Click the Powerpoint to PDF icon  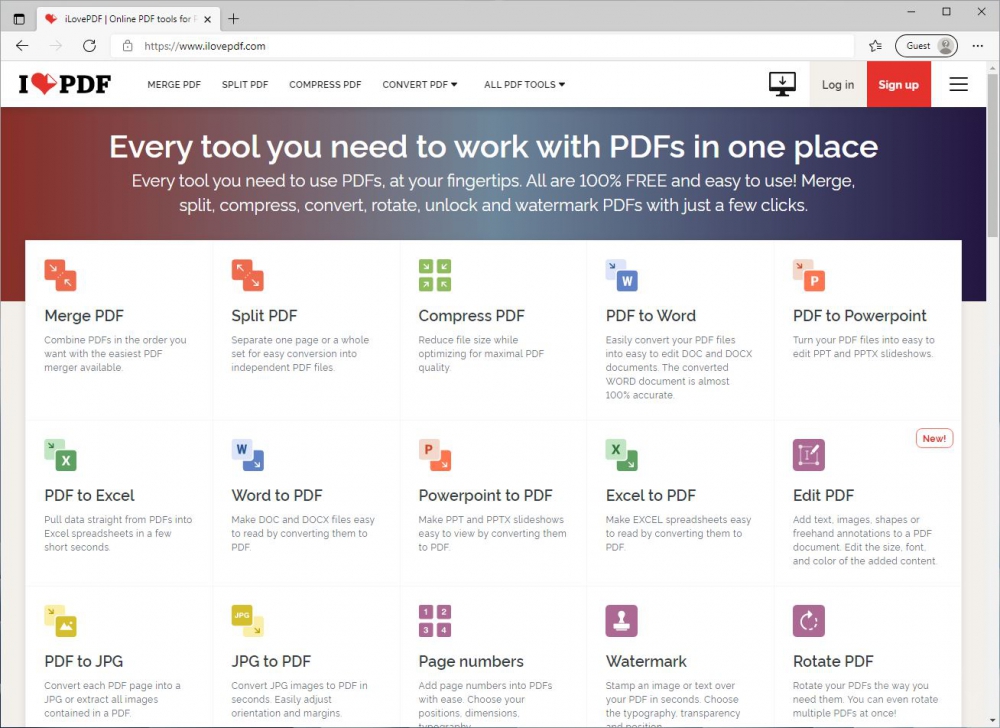435,455
